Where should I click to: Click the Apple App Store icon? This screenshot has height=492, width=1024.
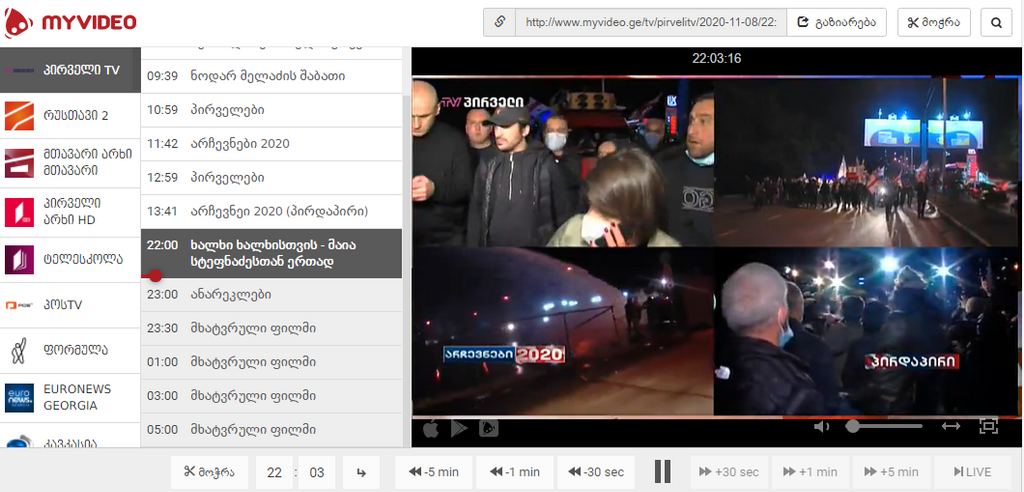[x=430, y=428]
